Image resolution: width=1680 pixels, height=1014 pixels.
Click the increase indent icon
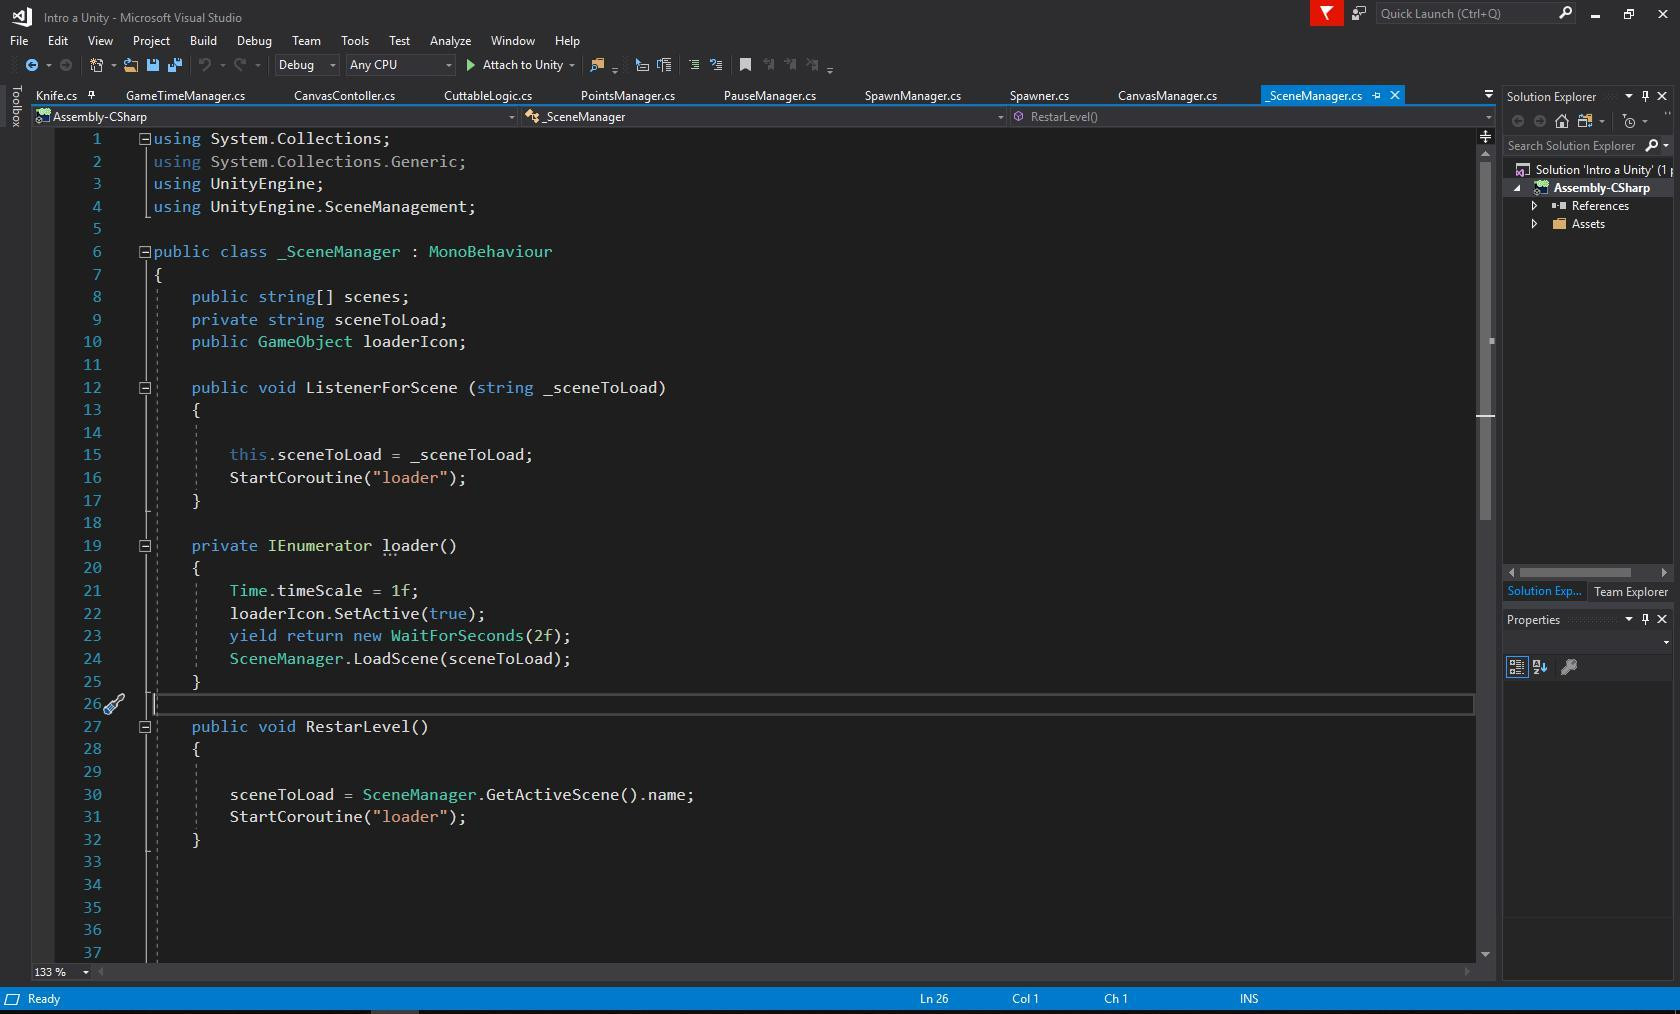tap(664, 65)
